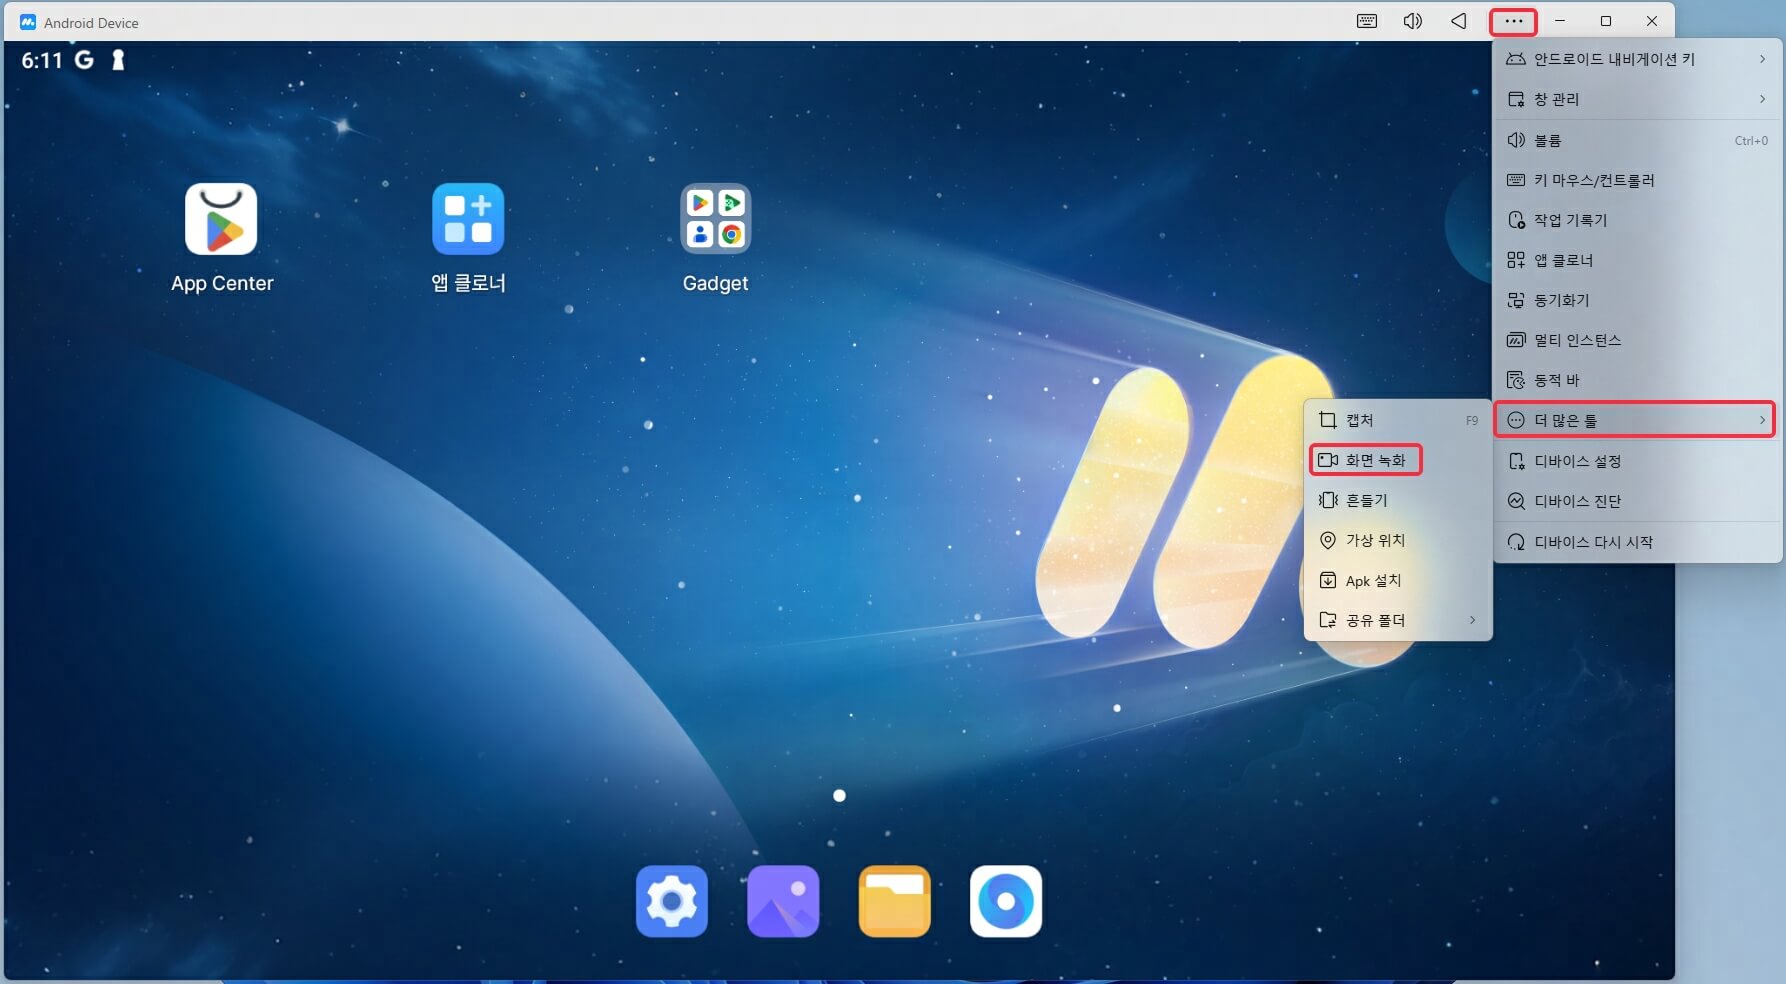
Task: Open 가상 위치 virtual location
Action: [1398, 540]
